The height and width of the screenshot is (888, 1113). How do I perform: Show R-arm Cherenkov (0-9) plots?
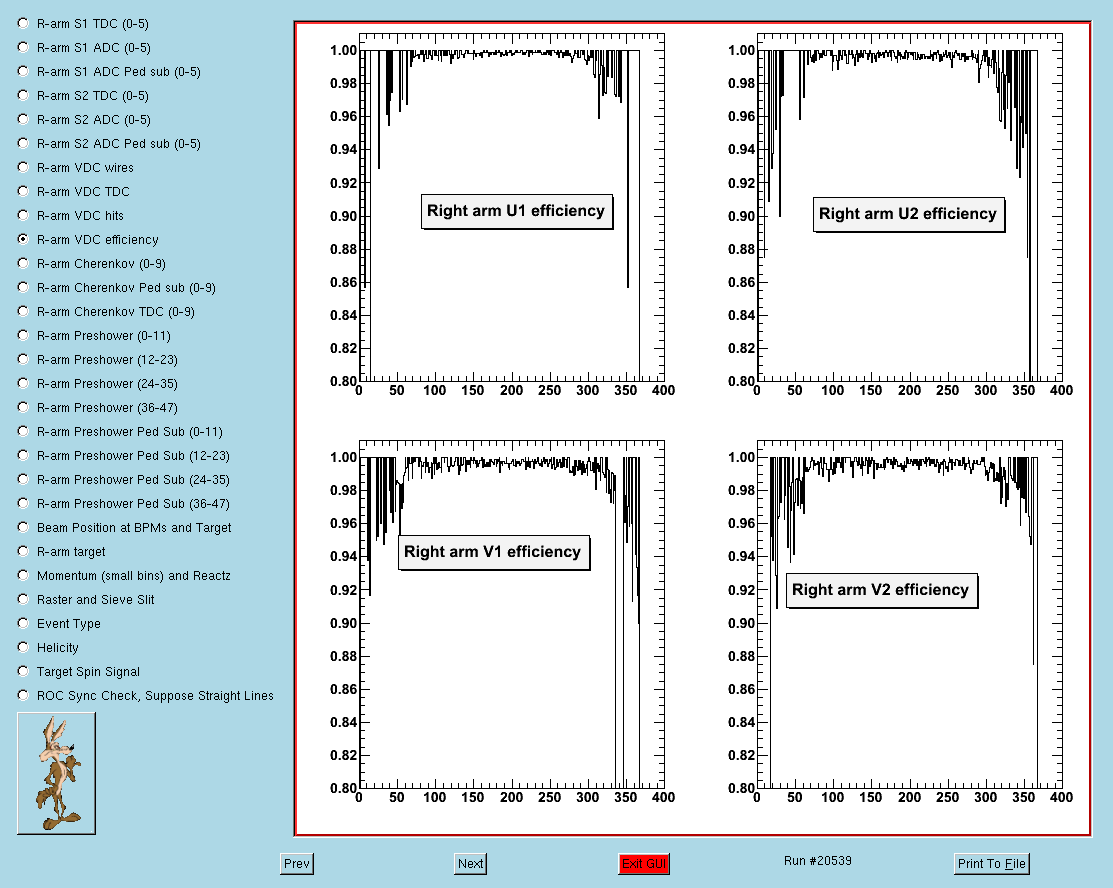tap(23, 263)
